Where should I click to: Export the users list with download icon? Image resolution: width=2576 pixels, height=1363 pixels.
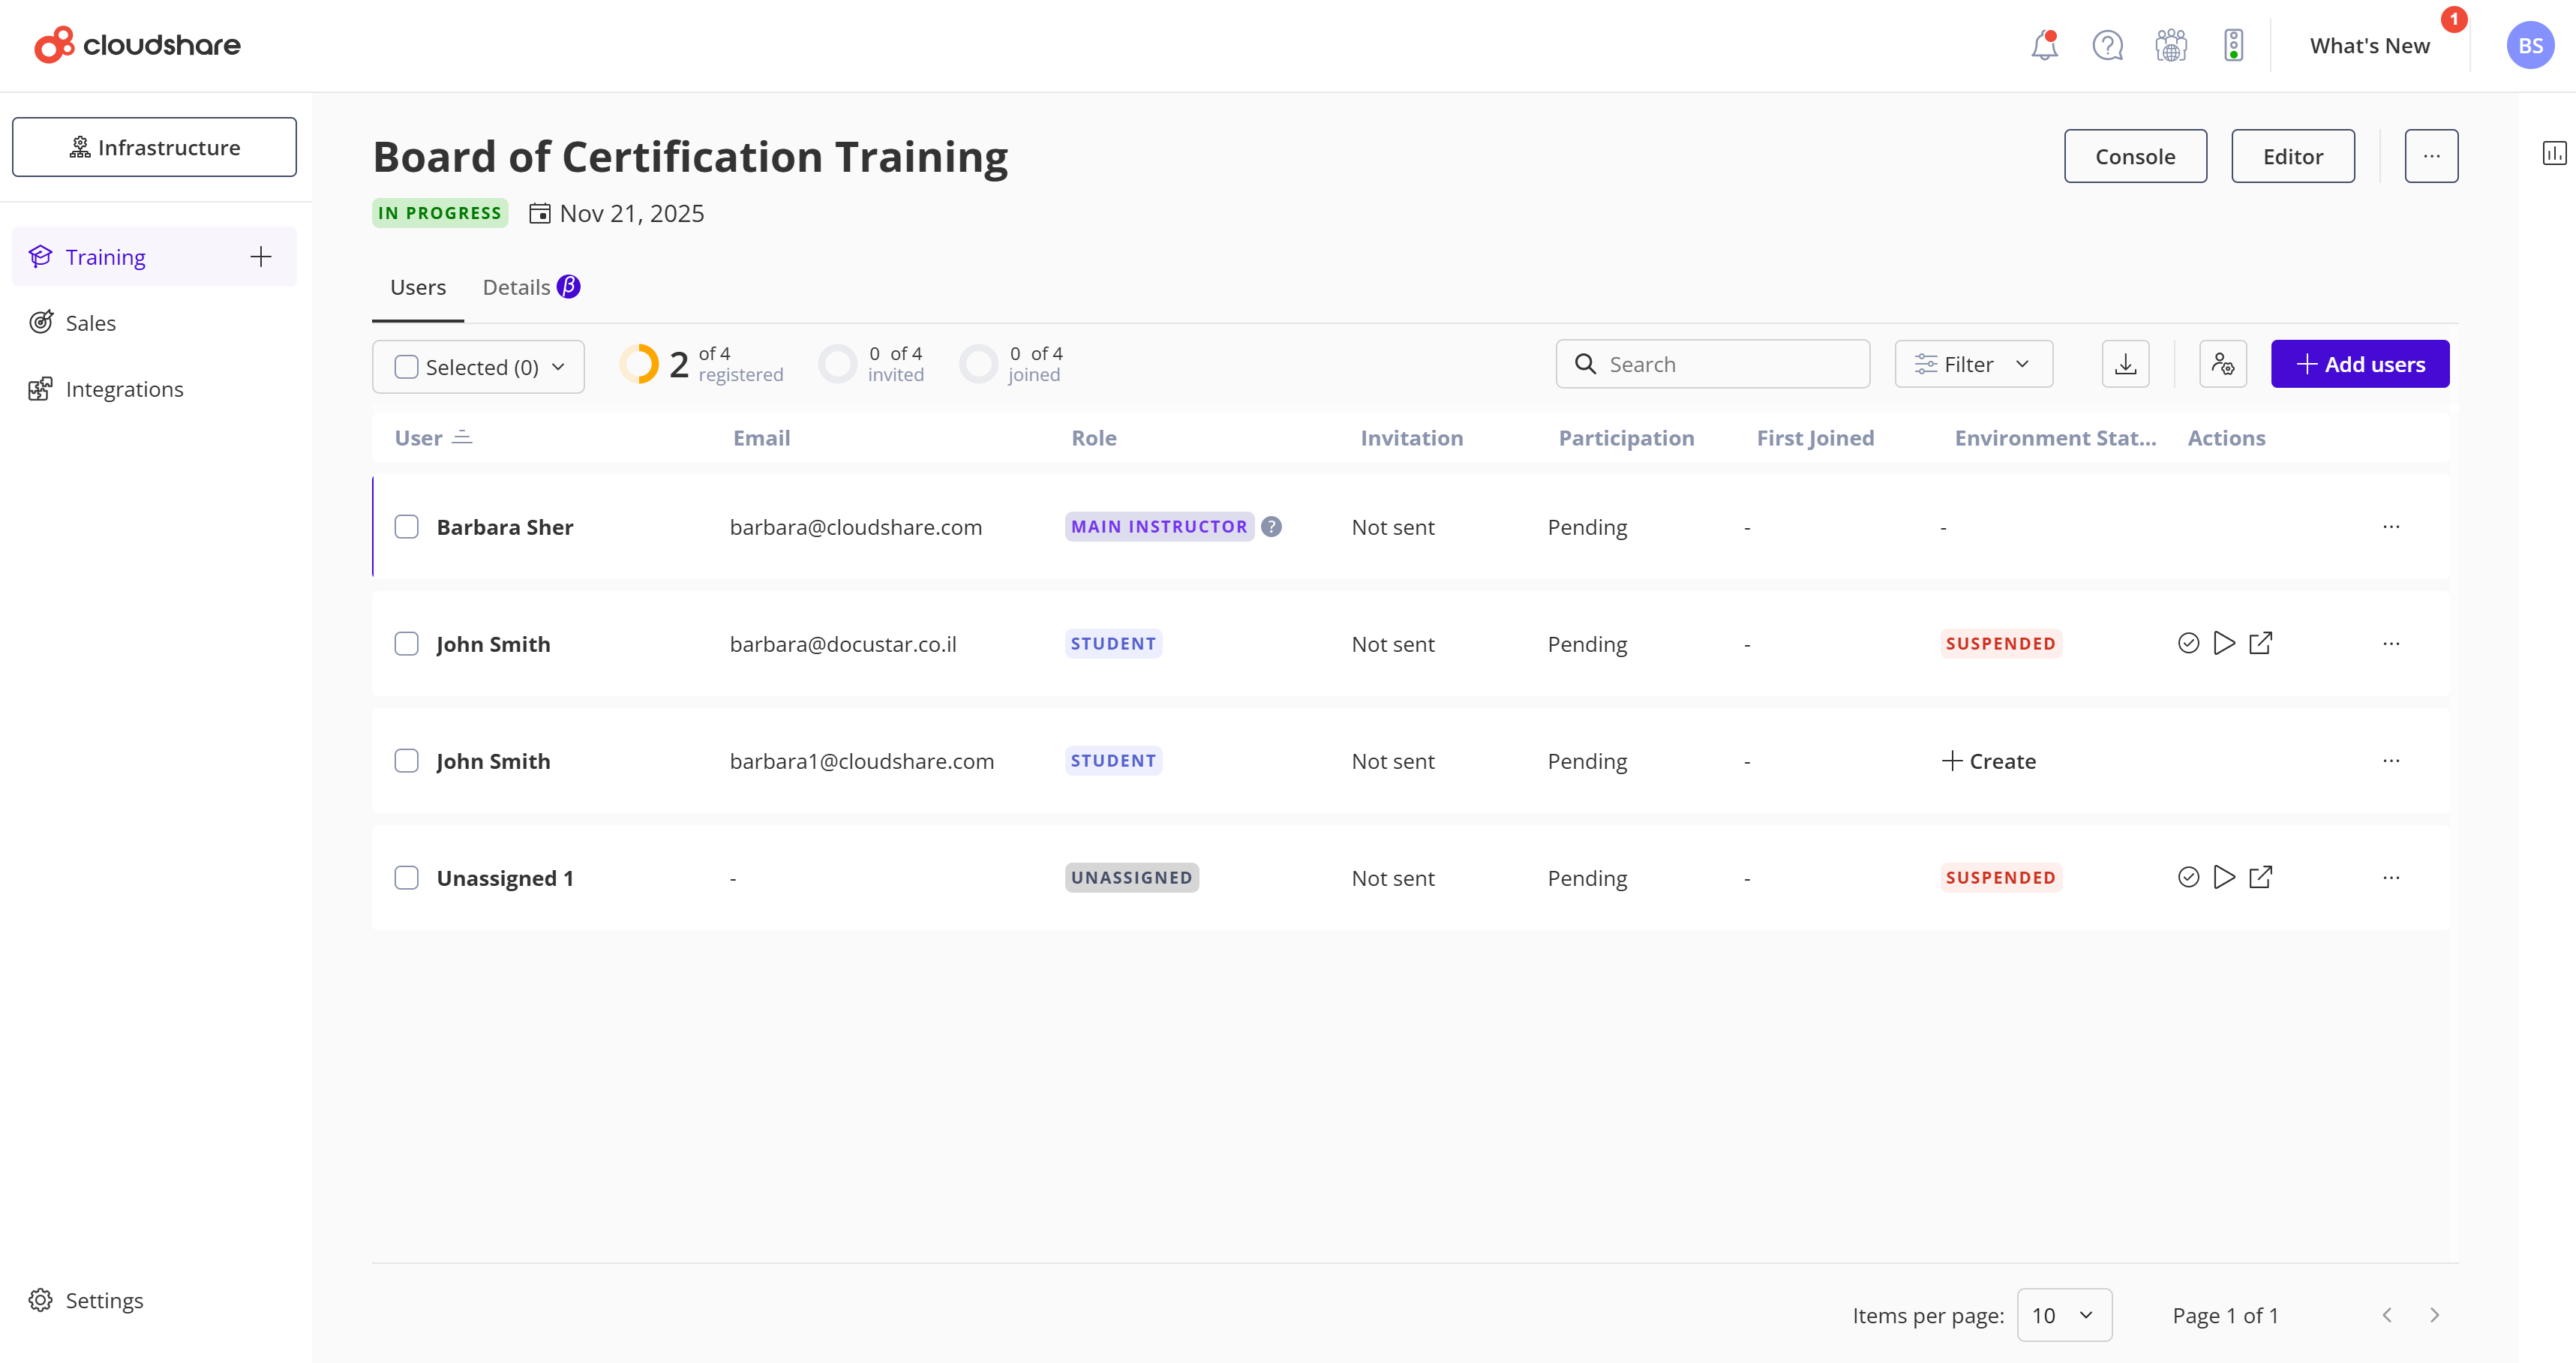click(2126, 363)
